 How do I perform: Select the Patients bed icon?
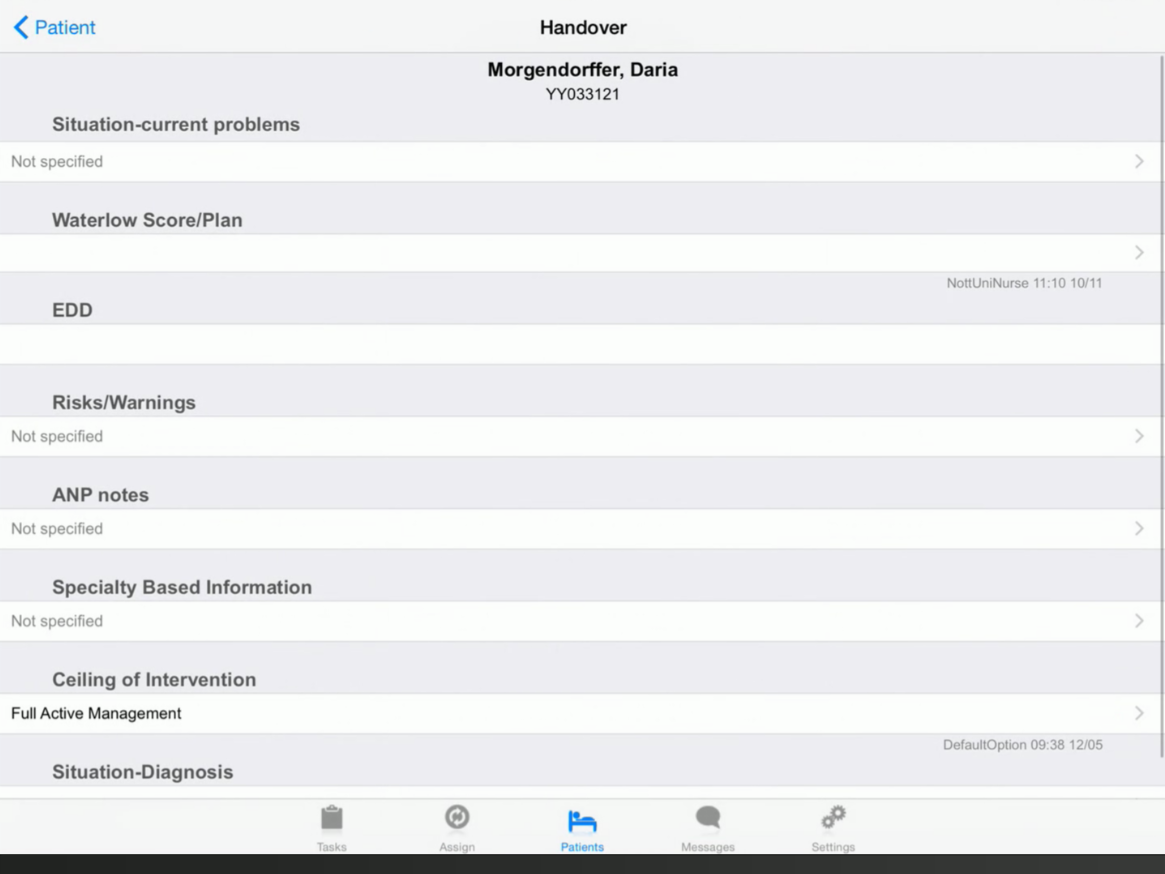tap(582, 821)
